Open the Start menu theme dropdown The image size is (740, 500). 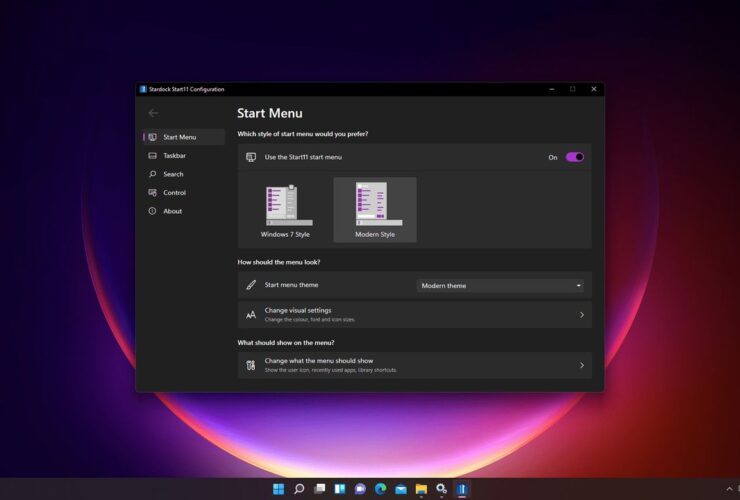(x=500, y=286)
